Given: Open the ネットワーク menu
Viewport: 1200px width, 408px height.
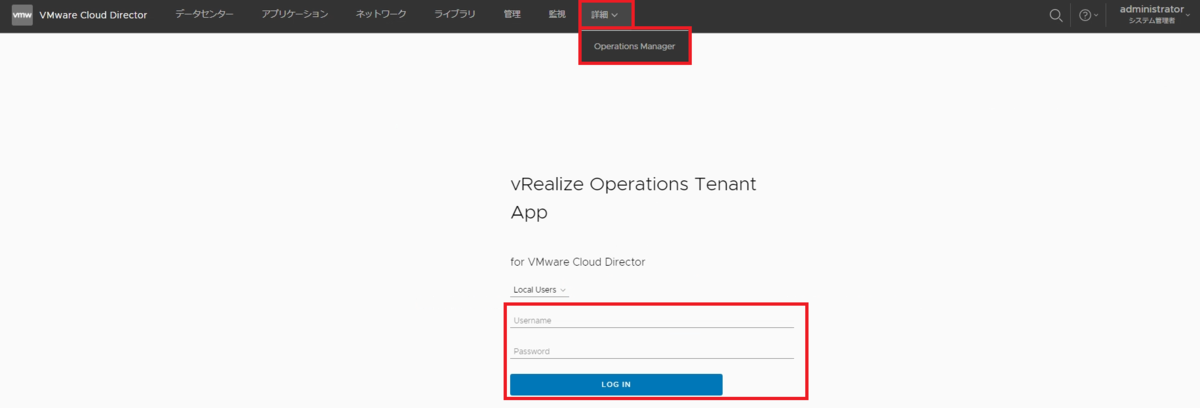Looking at the screenshot, I should (381, 15).
